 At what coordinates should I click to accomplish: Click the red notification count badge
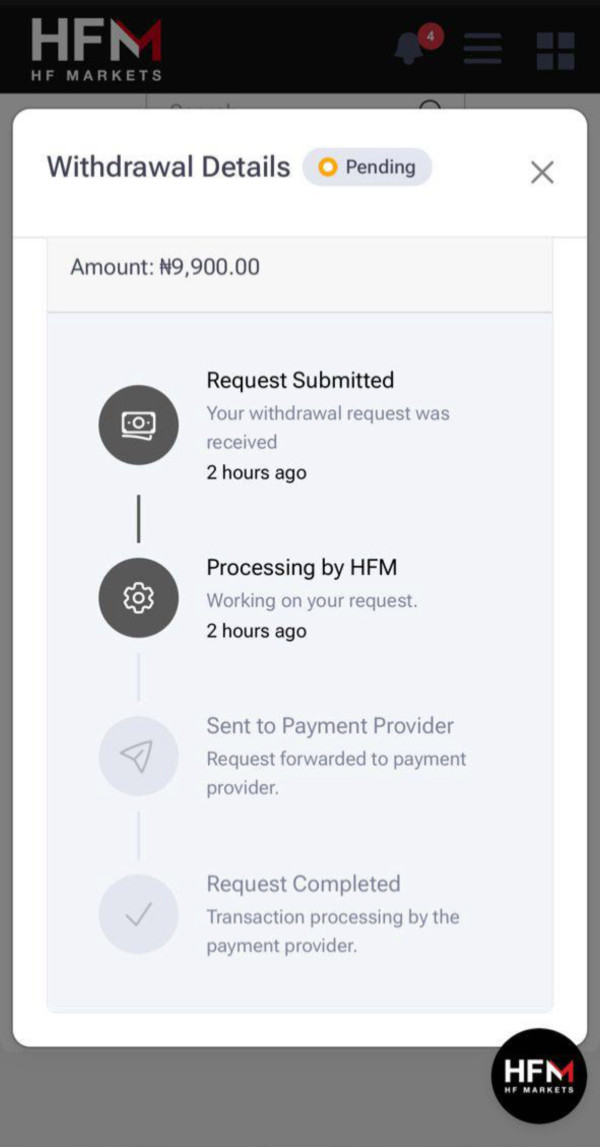[x=430, y=36]
